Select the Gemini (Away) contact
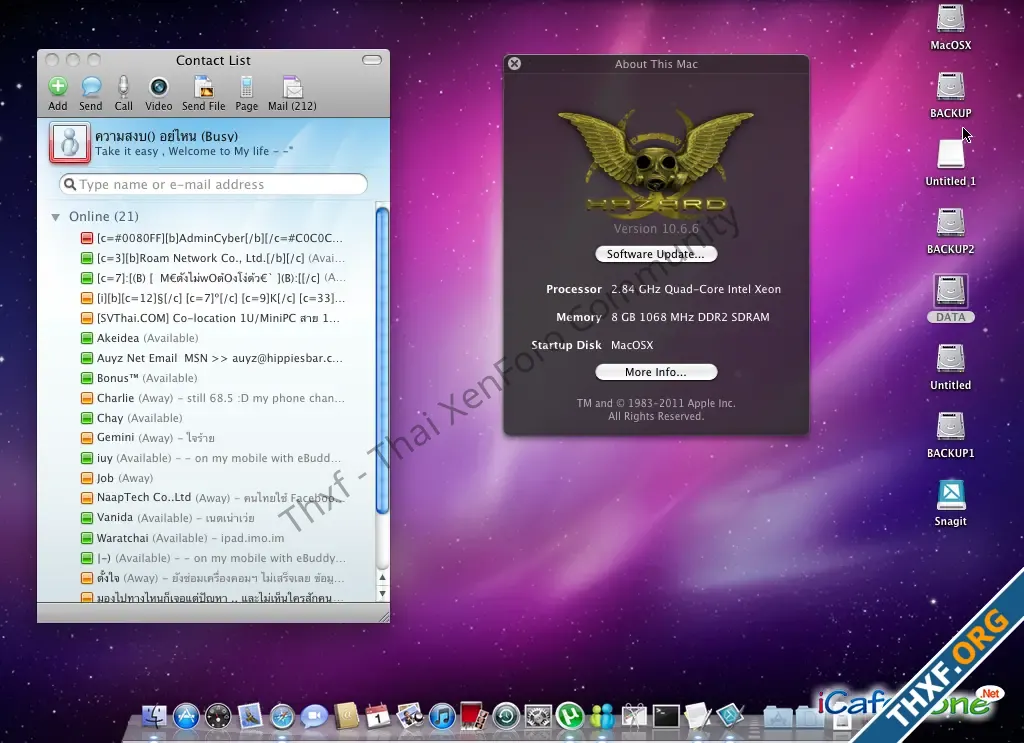The width and height of the screenshot is (1024, 743). click(212, 437)
